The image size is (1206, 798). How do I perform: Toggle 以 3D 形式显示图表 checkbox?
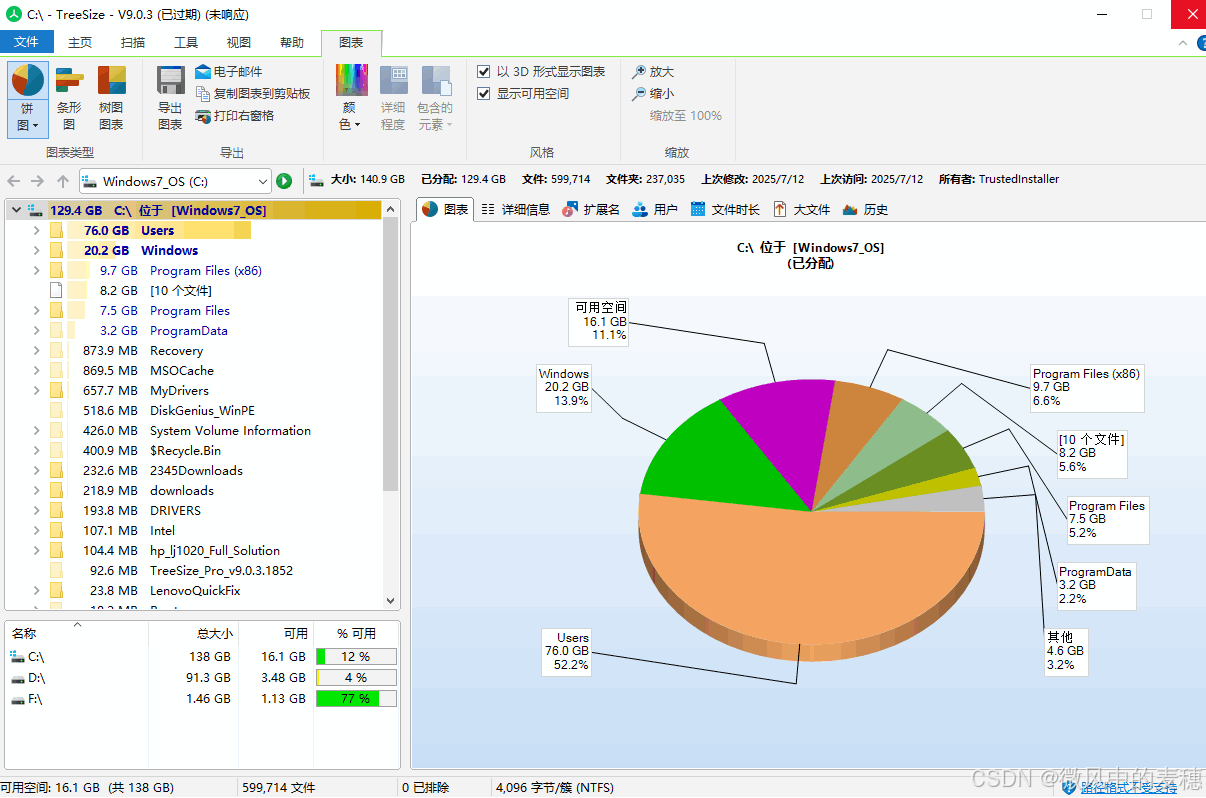(484, 72)
